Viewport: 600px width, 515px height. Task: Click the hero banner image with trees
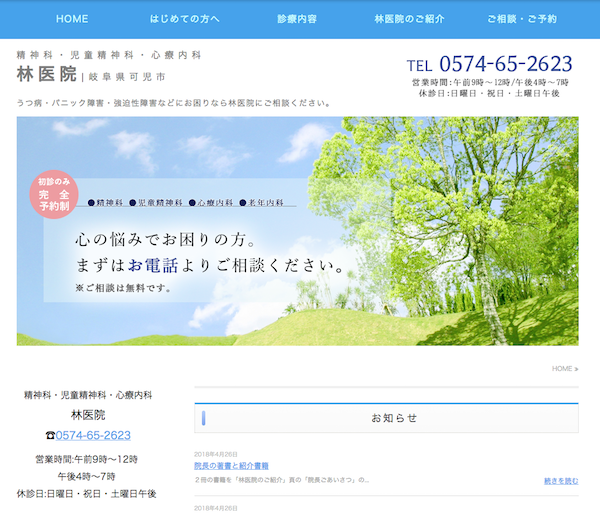298,231
